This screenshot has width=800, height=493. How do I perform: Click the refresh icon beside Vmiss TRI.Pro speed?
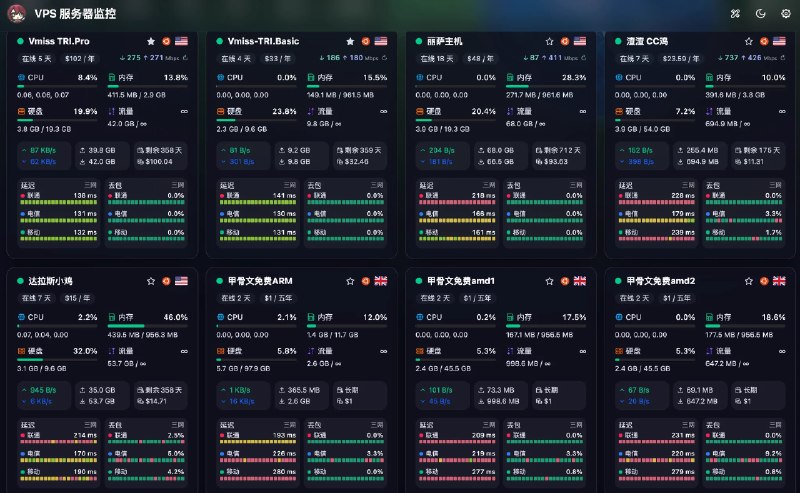click(x=185, y=58)
